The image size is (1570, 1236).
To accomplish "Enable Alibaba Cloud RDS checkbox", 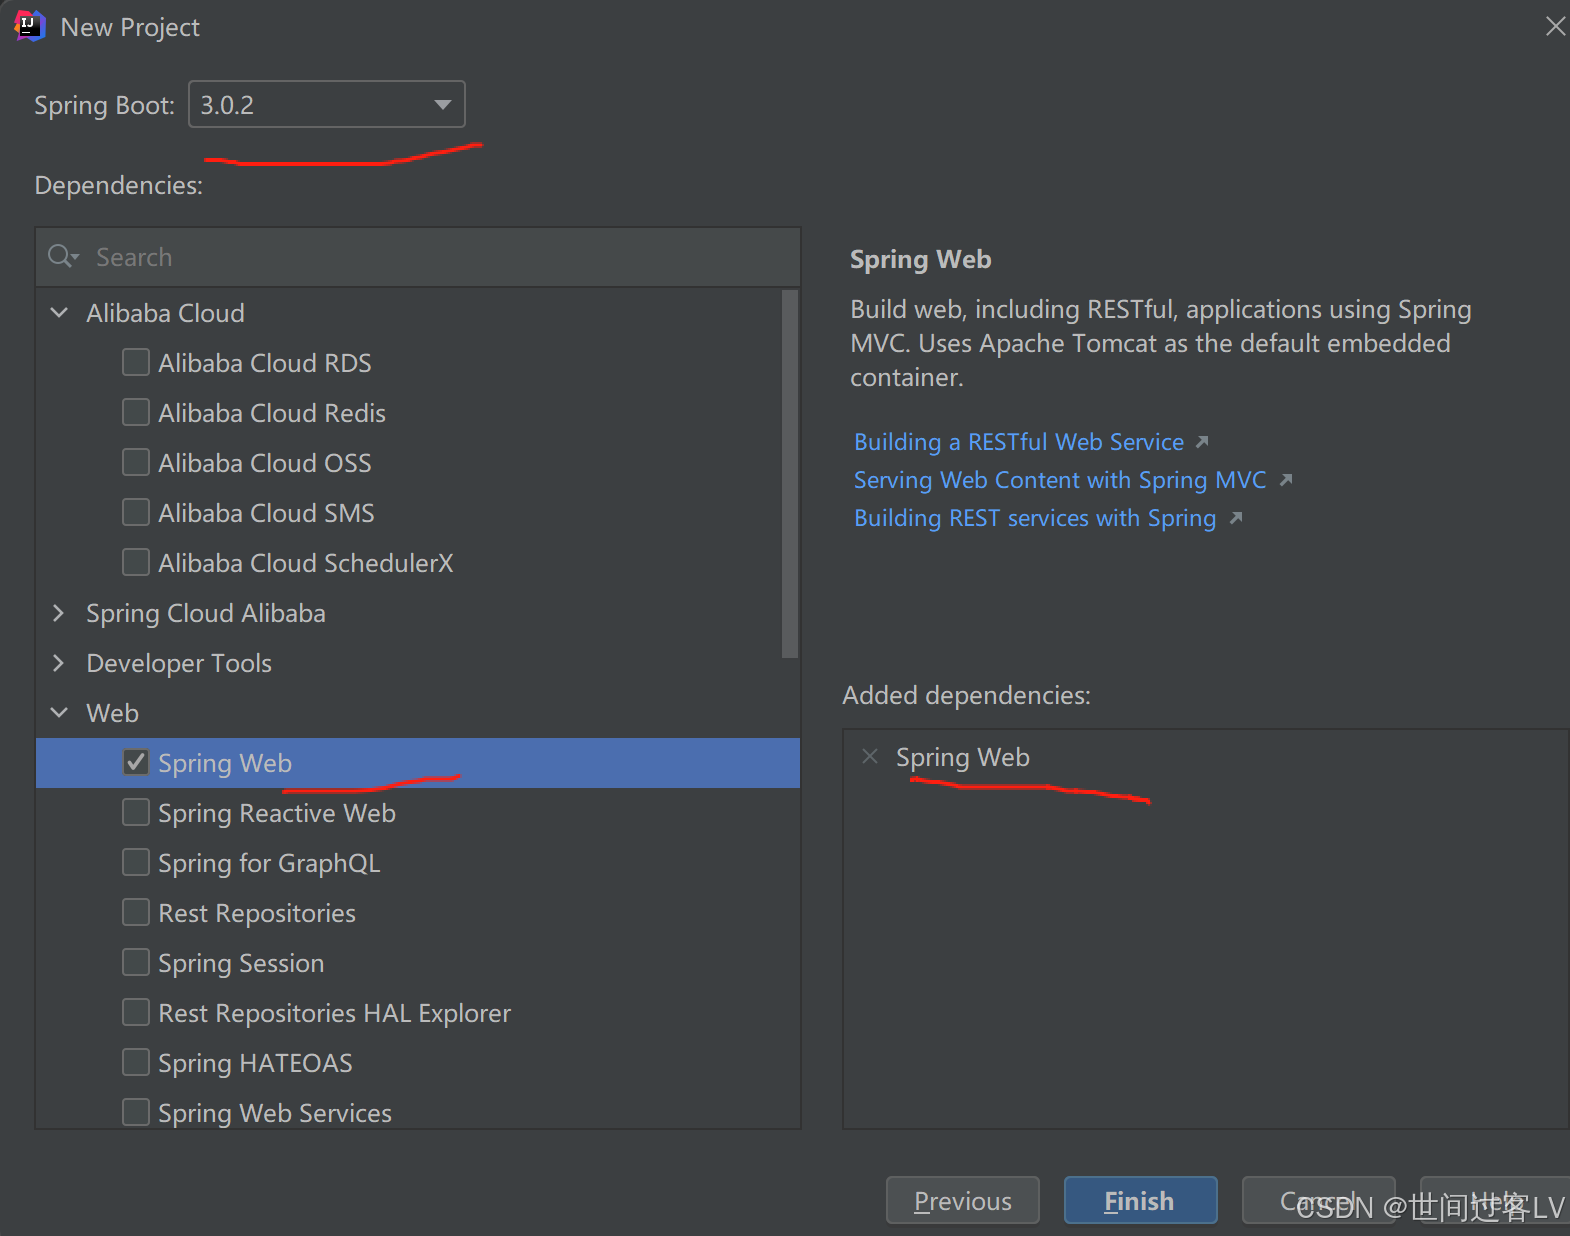I will (136, 362).
